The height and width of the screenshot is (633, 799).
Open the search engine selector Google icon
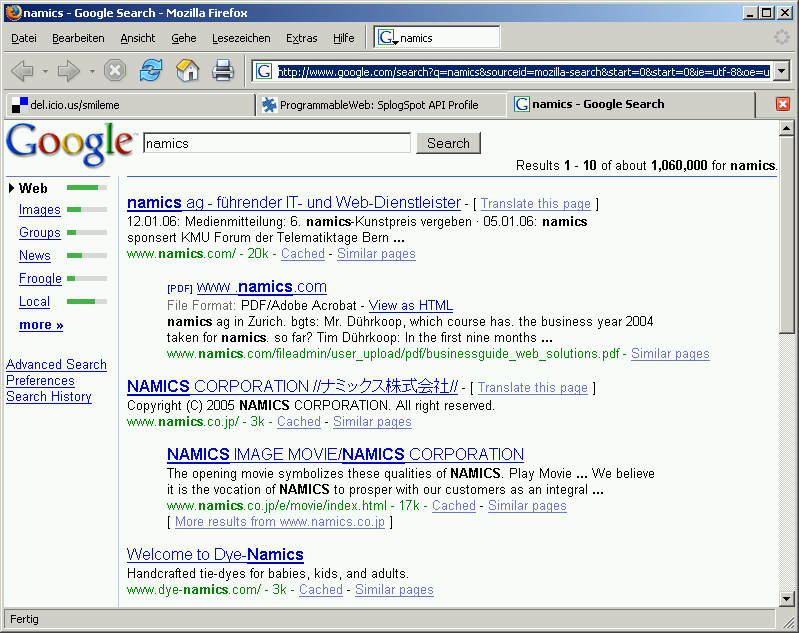pos(387,38)
